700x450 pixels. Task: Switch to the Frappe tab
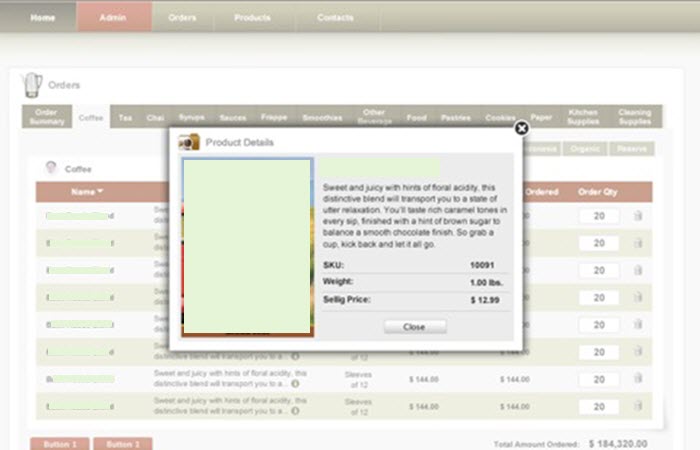pos(274,117)
